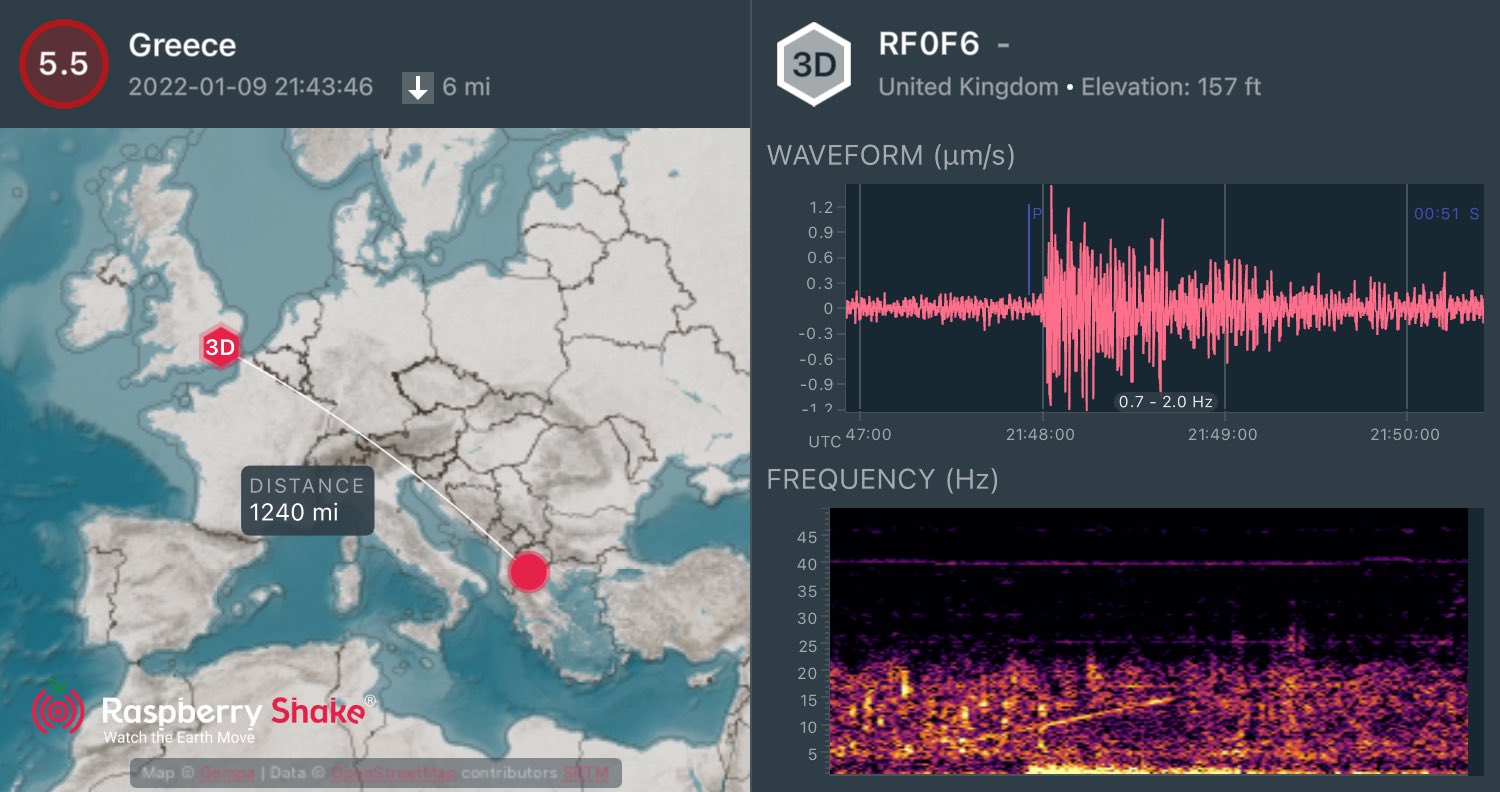Select the Greece event title
The height and width of the screenshot is (792, 1500).
click(182, 45)
